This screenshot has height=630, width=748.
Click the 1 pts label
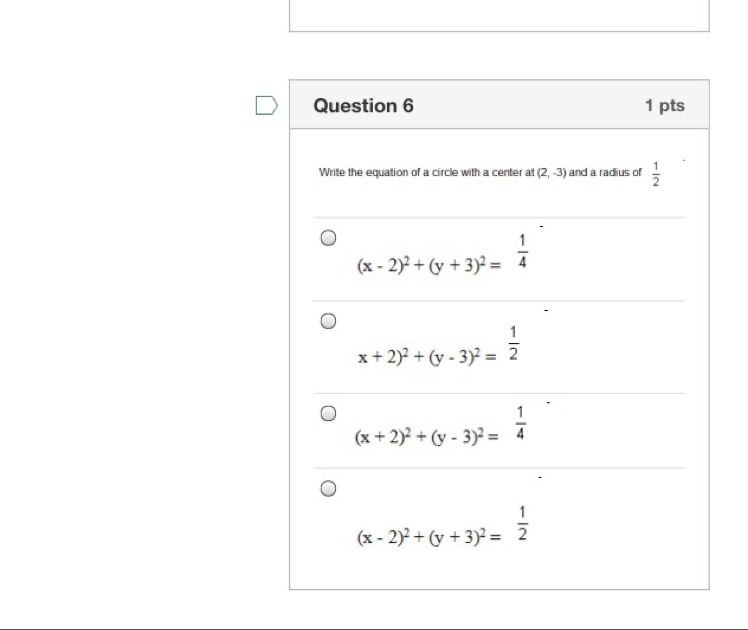664,106
